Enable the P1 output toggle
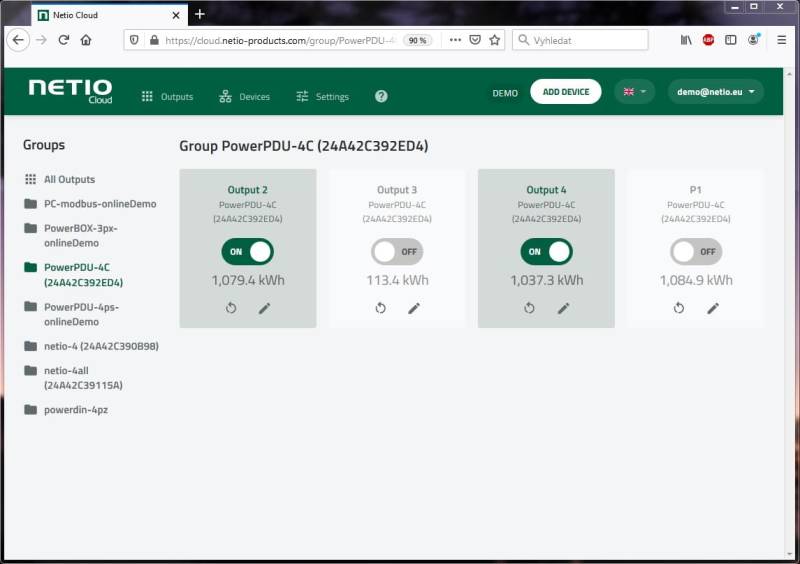This screenshot has height=564, width=800. click(x=696, y=251)
